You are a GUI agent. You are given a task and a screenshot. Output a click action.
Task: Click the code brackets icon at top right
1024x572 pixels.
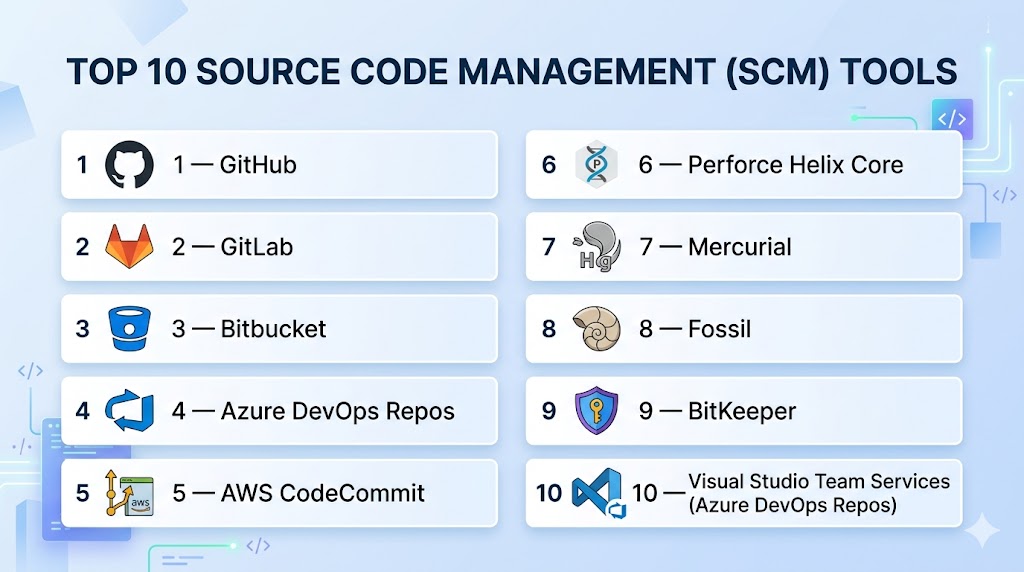coord(950,119)
